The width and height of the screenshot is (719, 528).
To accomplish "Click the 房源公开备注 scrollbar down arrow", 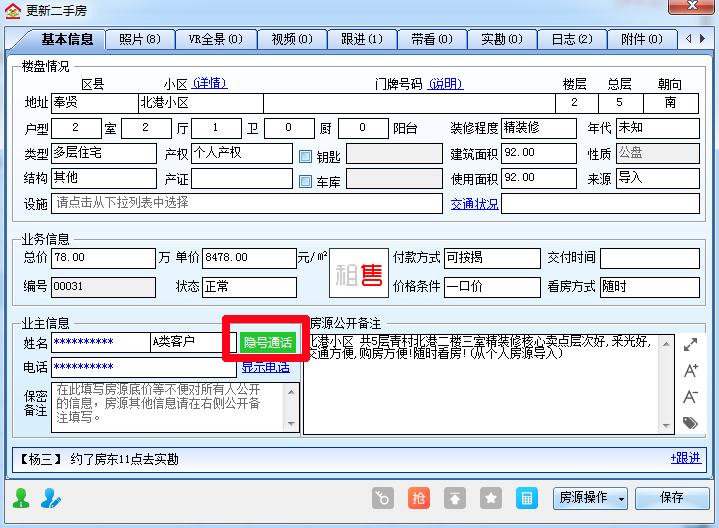I will click(666, 426).
